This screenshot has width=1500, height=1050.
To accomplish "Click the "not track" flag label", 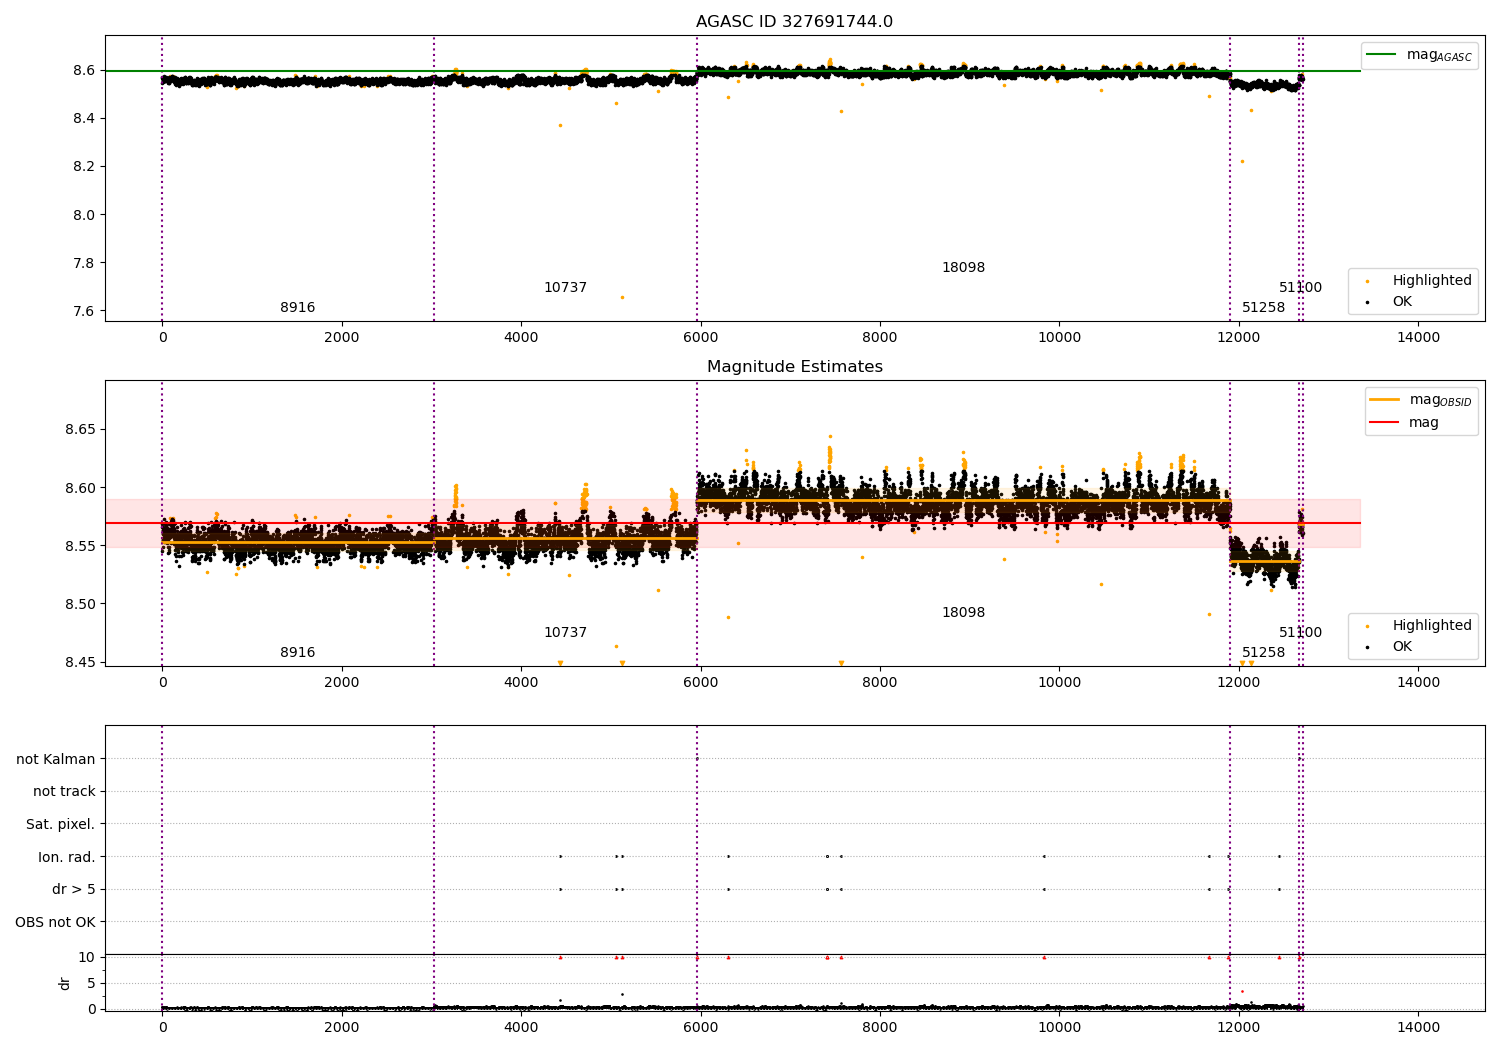I will (x=64, y=791).
